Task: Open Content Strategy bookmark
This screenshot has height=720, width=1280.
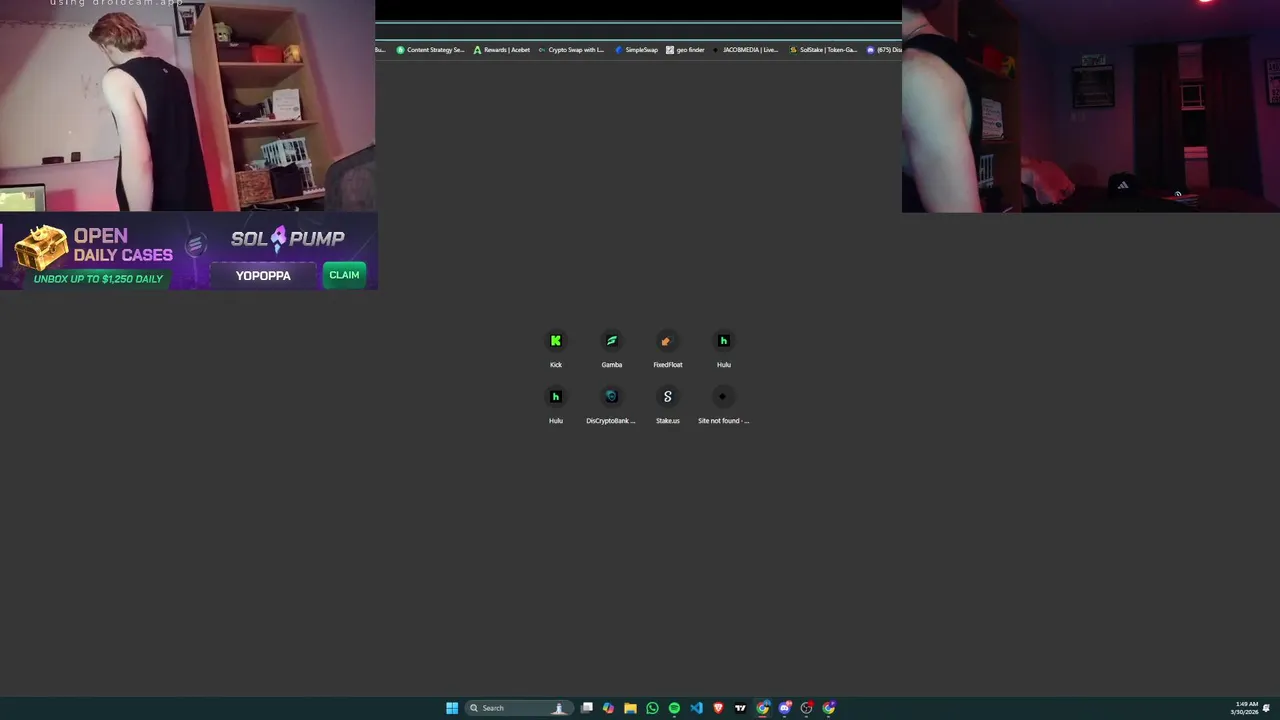Action: (430, 50)
